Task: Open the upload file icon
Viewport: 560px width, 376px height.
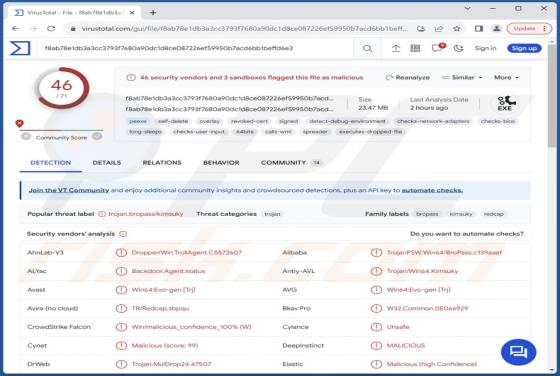Action: tap(396, 48)
